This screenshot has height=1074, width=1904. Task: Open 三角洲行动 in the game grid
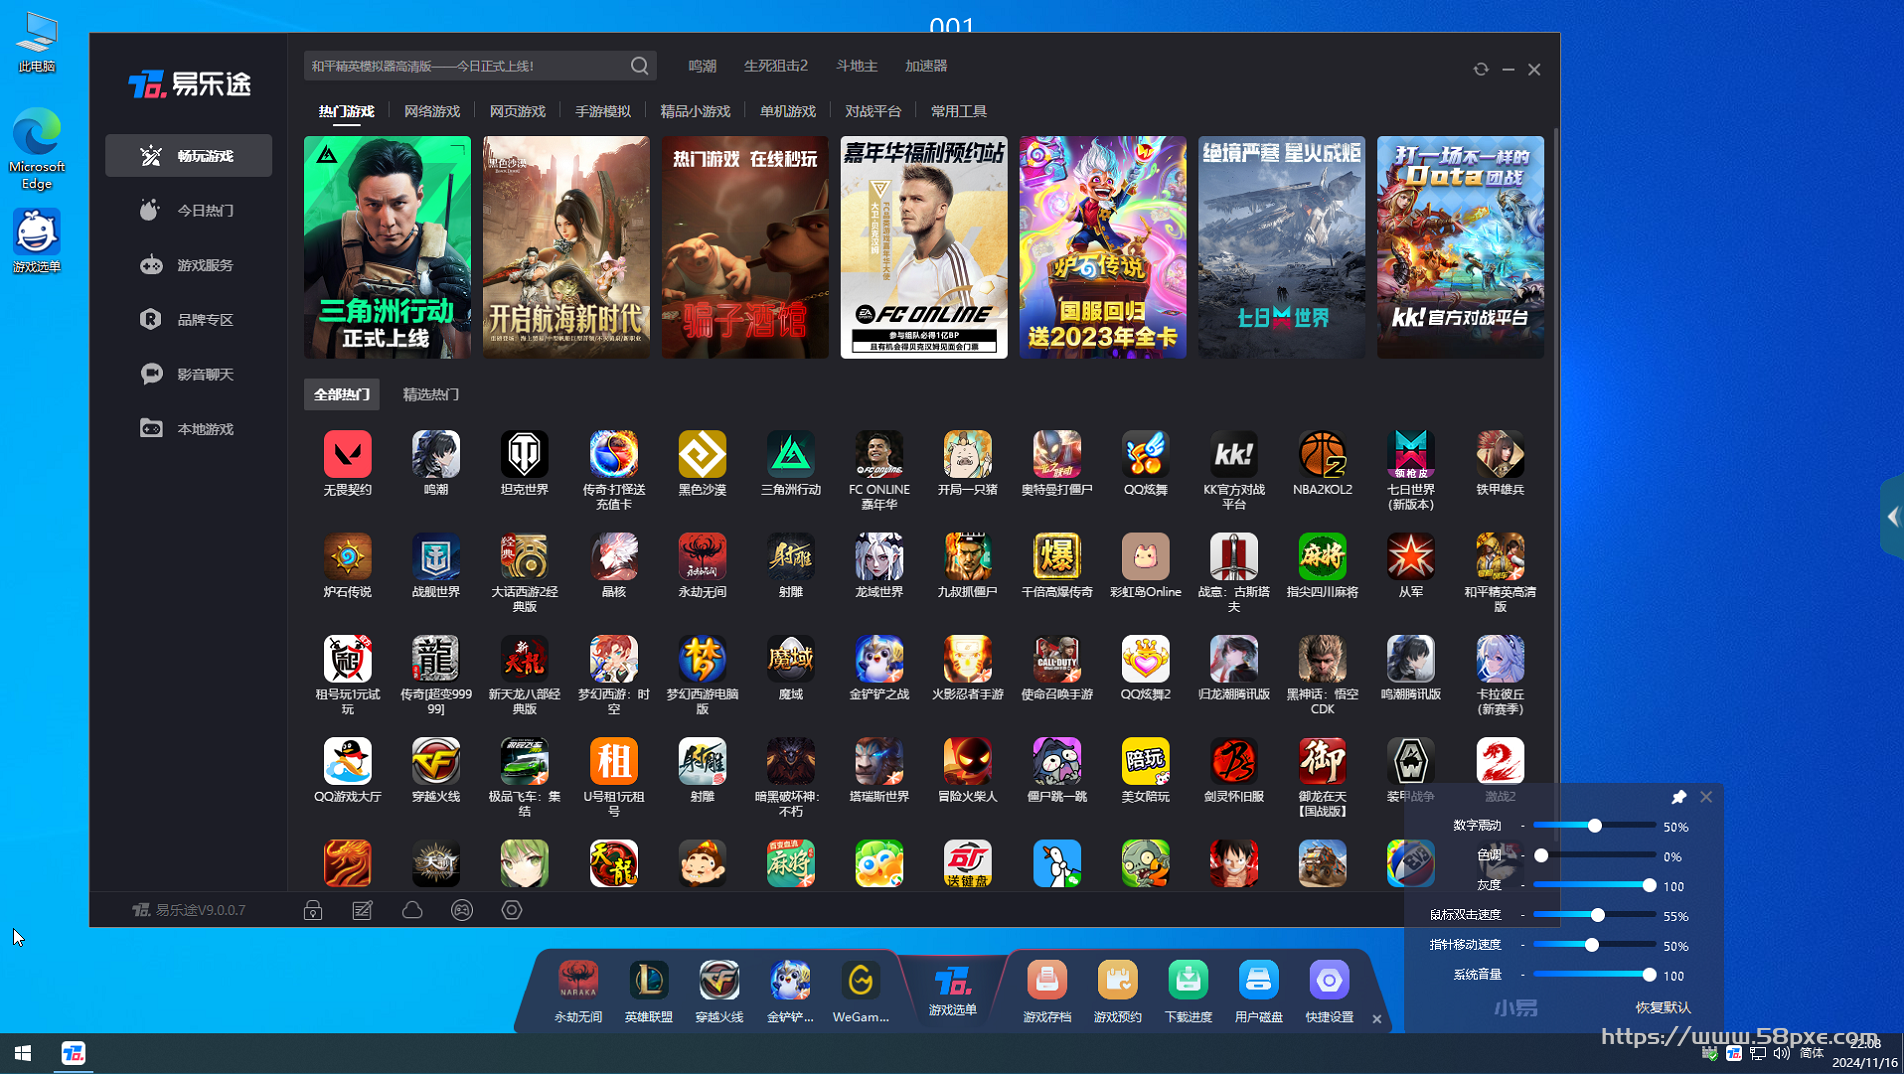click(x=791, y=455)
